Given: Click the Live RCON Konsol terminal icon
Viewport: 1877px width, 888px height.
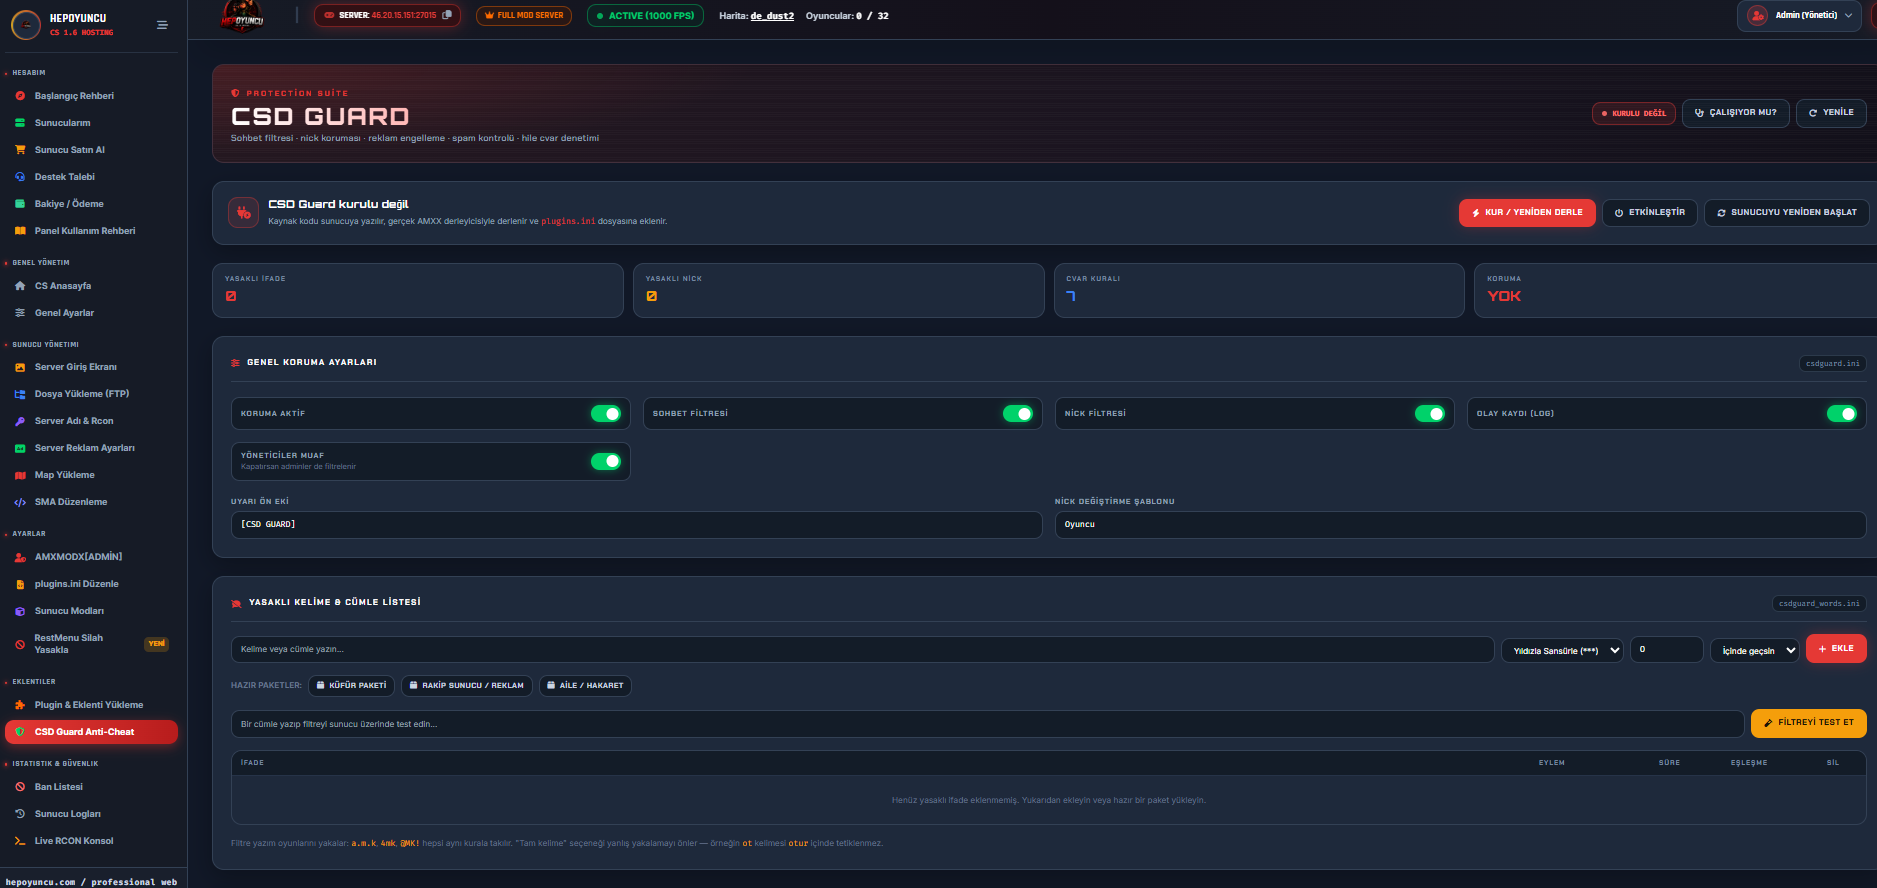Looking at the screenshot, I should 20,841.
